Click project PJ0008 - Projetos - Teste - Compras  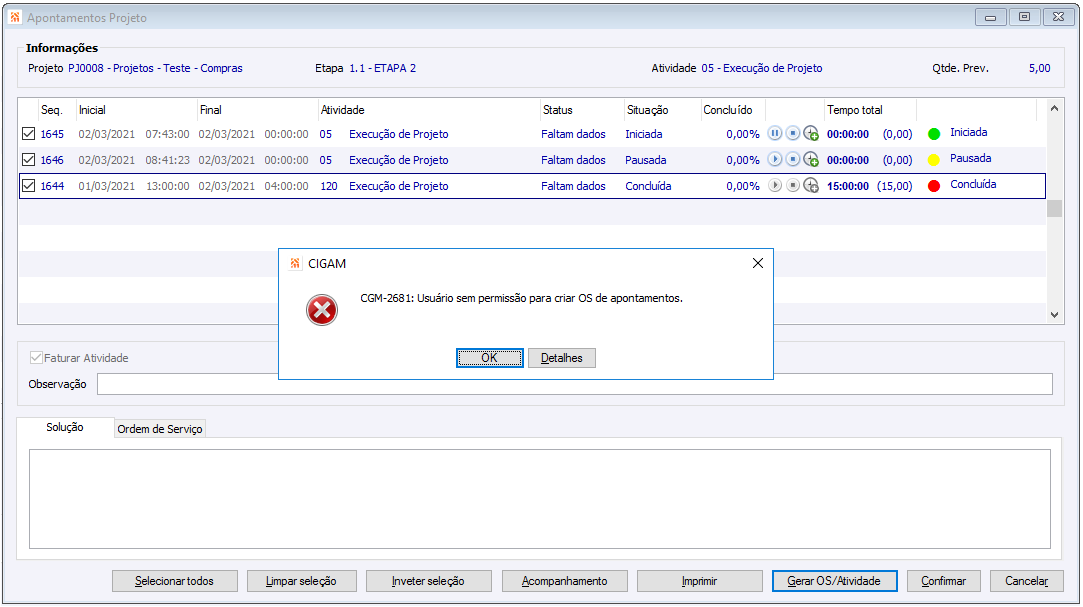(155, 68)
